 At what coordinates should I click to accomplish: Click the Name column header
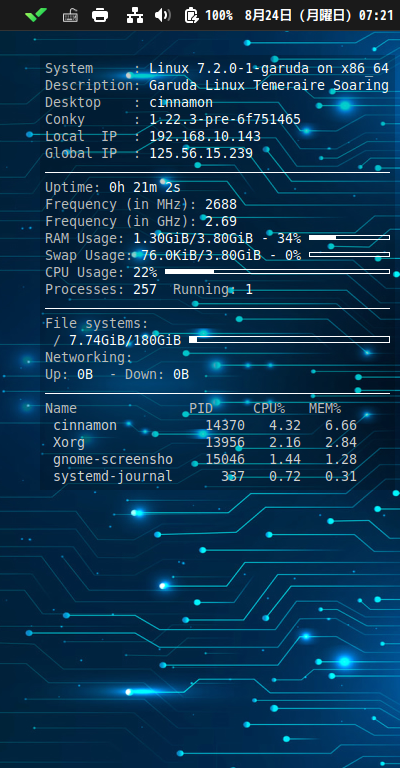(61, 408)
